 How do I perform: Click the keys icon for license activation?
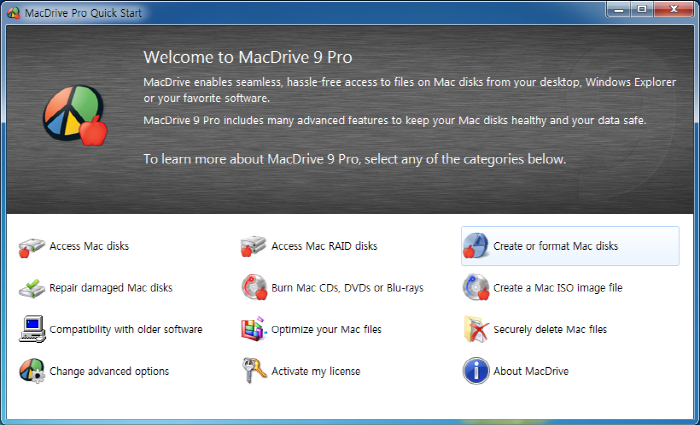(254, 370)
